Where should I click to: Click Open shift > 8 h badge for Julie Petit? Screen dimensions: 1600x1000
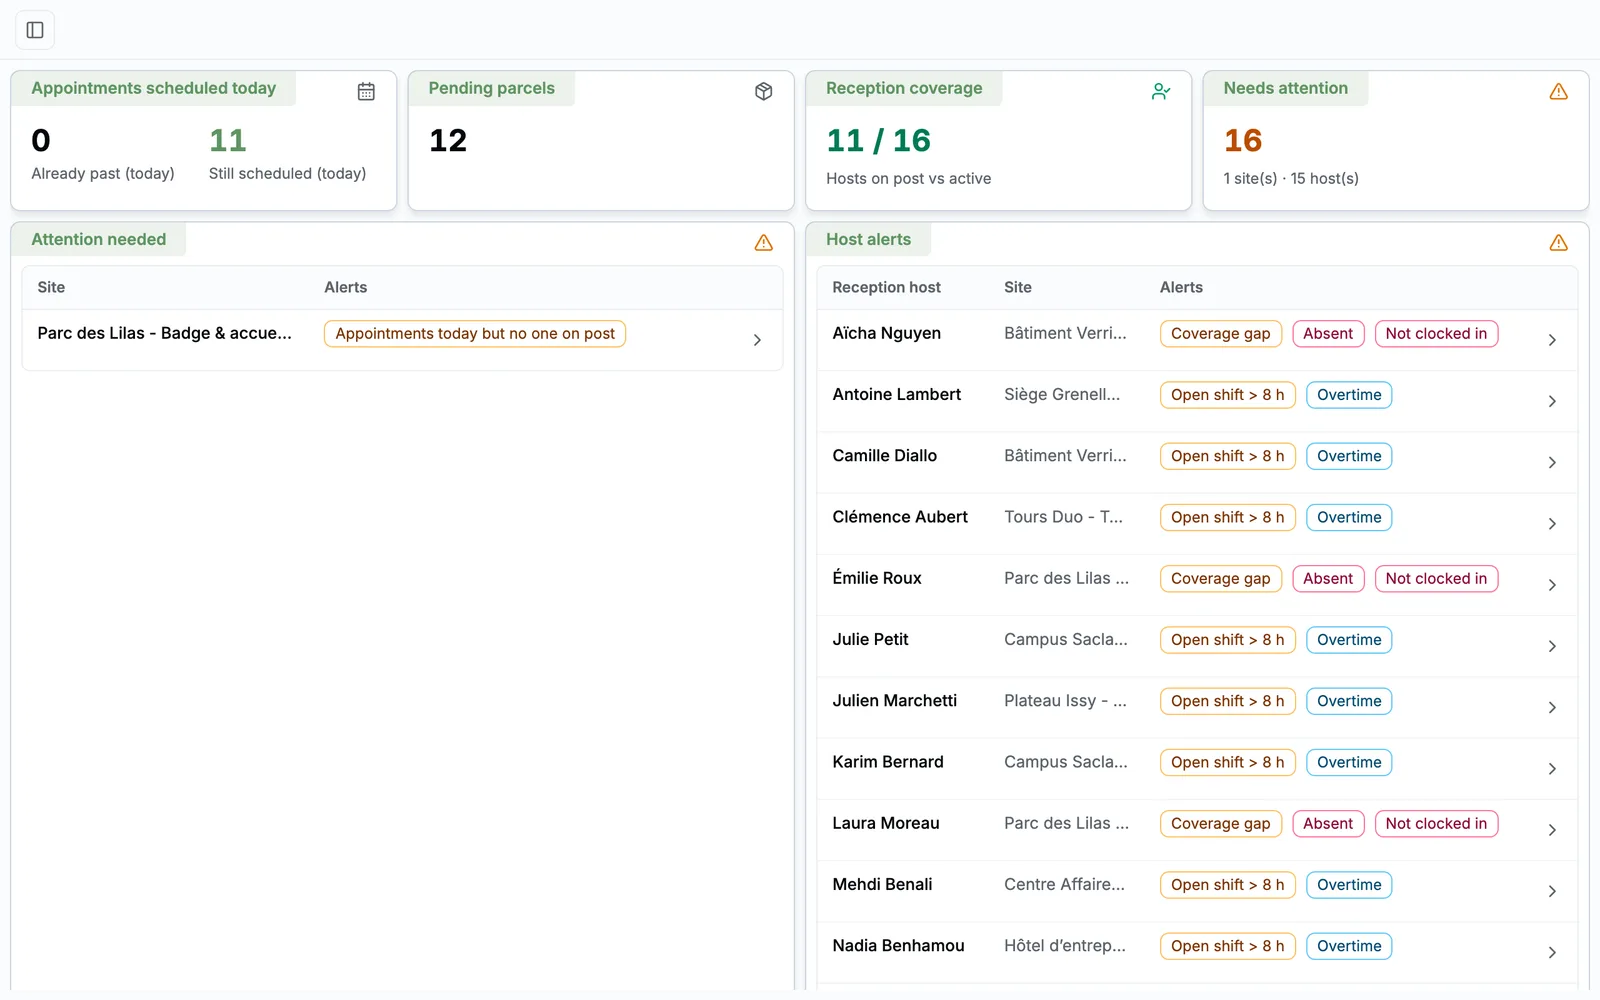(x=1227, y=640)
